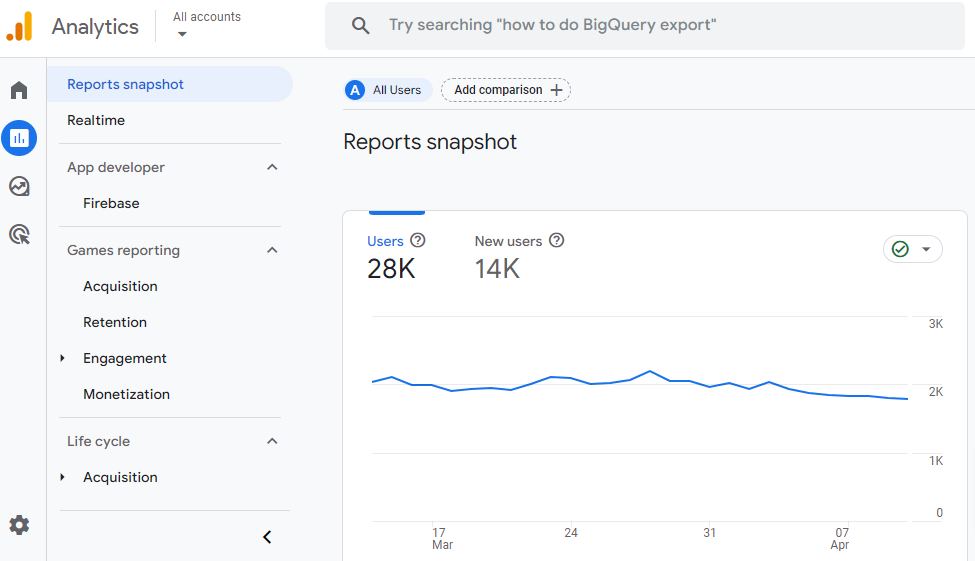Image resolution: width=975 pixels, height=561 pixels.
Task: Collapse the Games reporting section
Action: click(x=272, y=250)
